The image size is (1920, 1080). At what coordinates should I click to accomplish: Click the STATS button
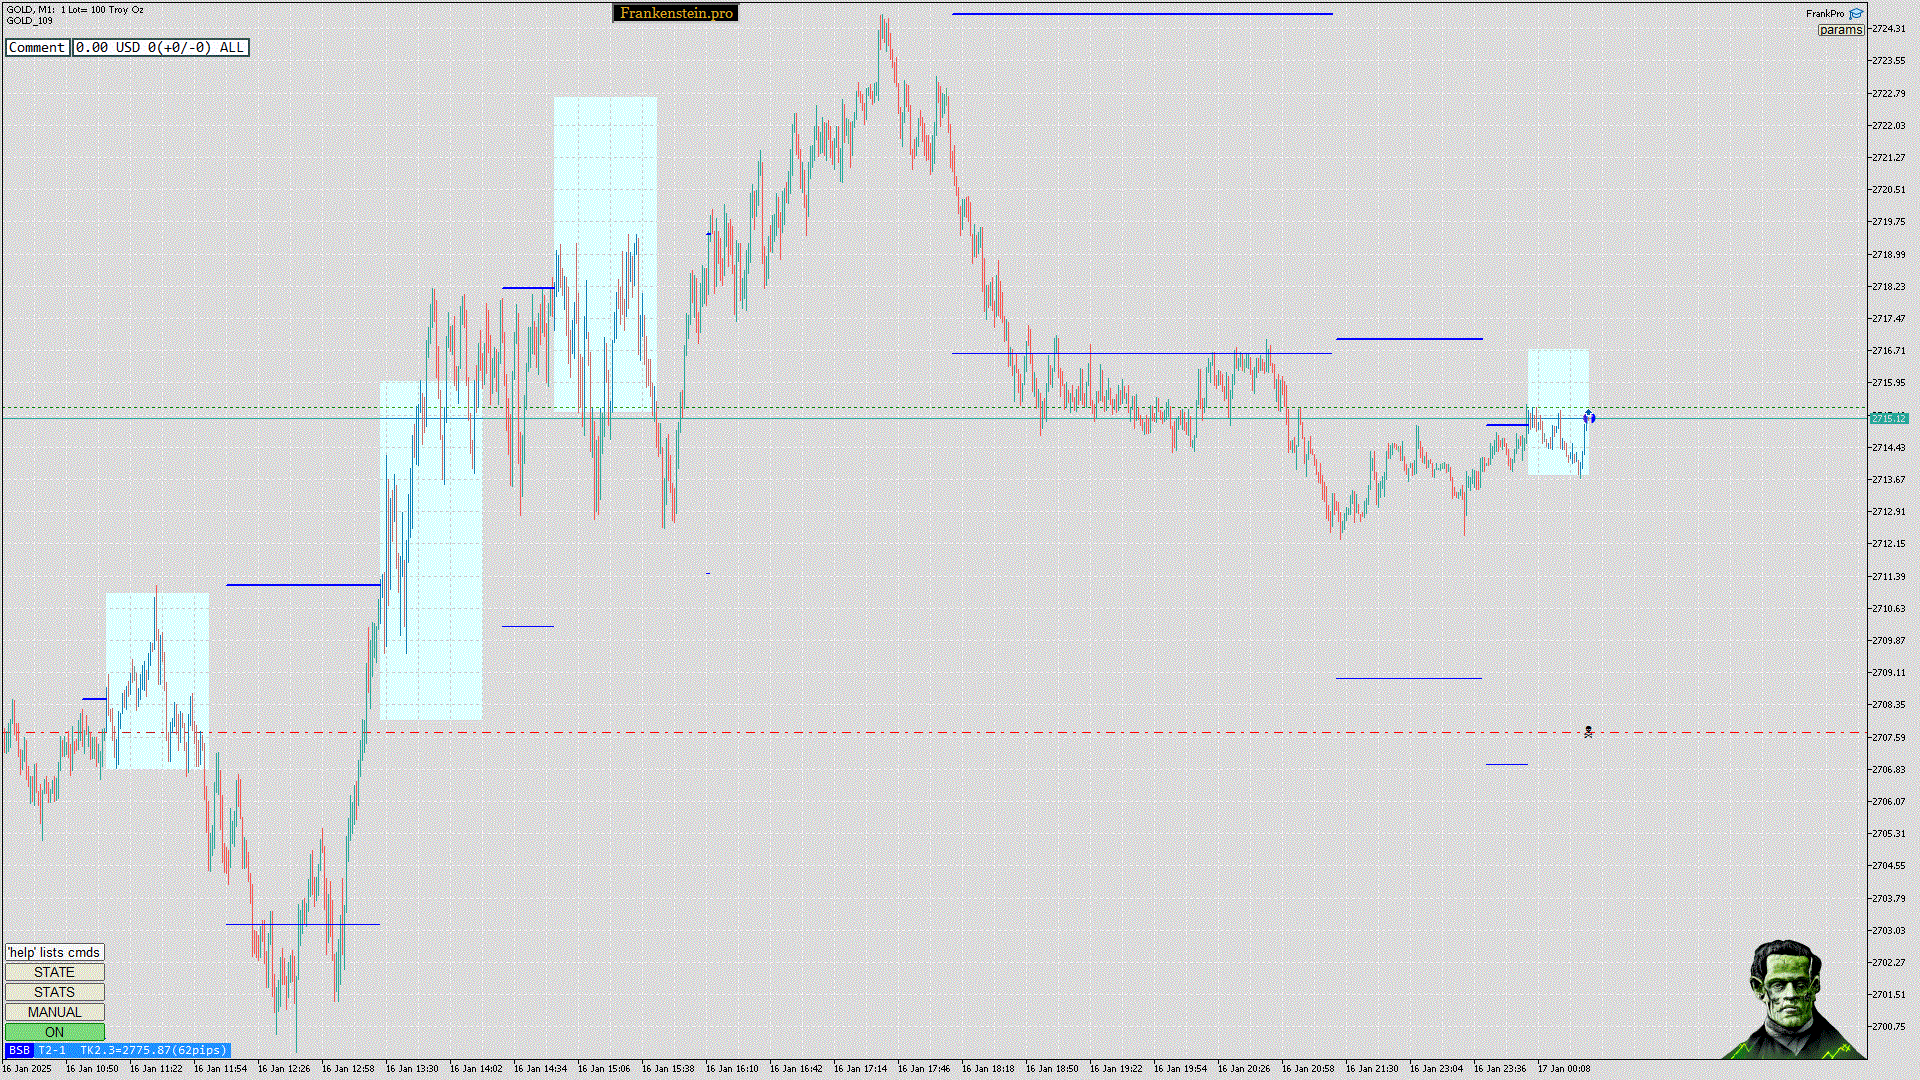pos(55,992)
